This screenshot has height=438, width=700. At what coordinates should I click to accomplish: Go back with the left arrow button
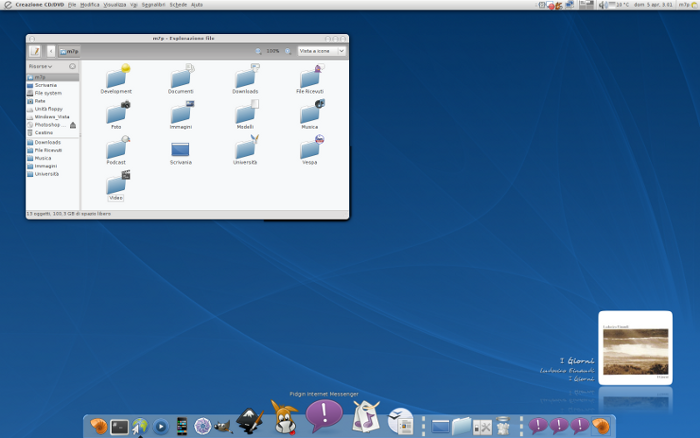click(x=51, y=51)
